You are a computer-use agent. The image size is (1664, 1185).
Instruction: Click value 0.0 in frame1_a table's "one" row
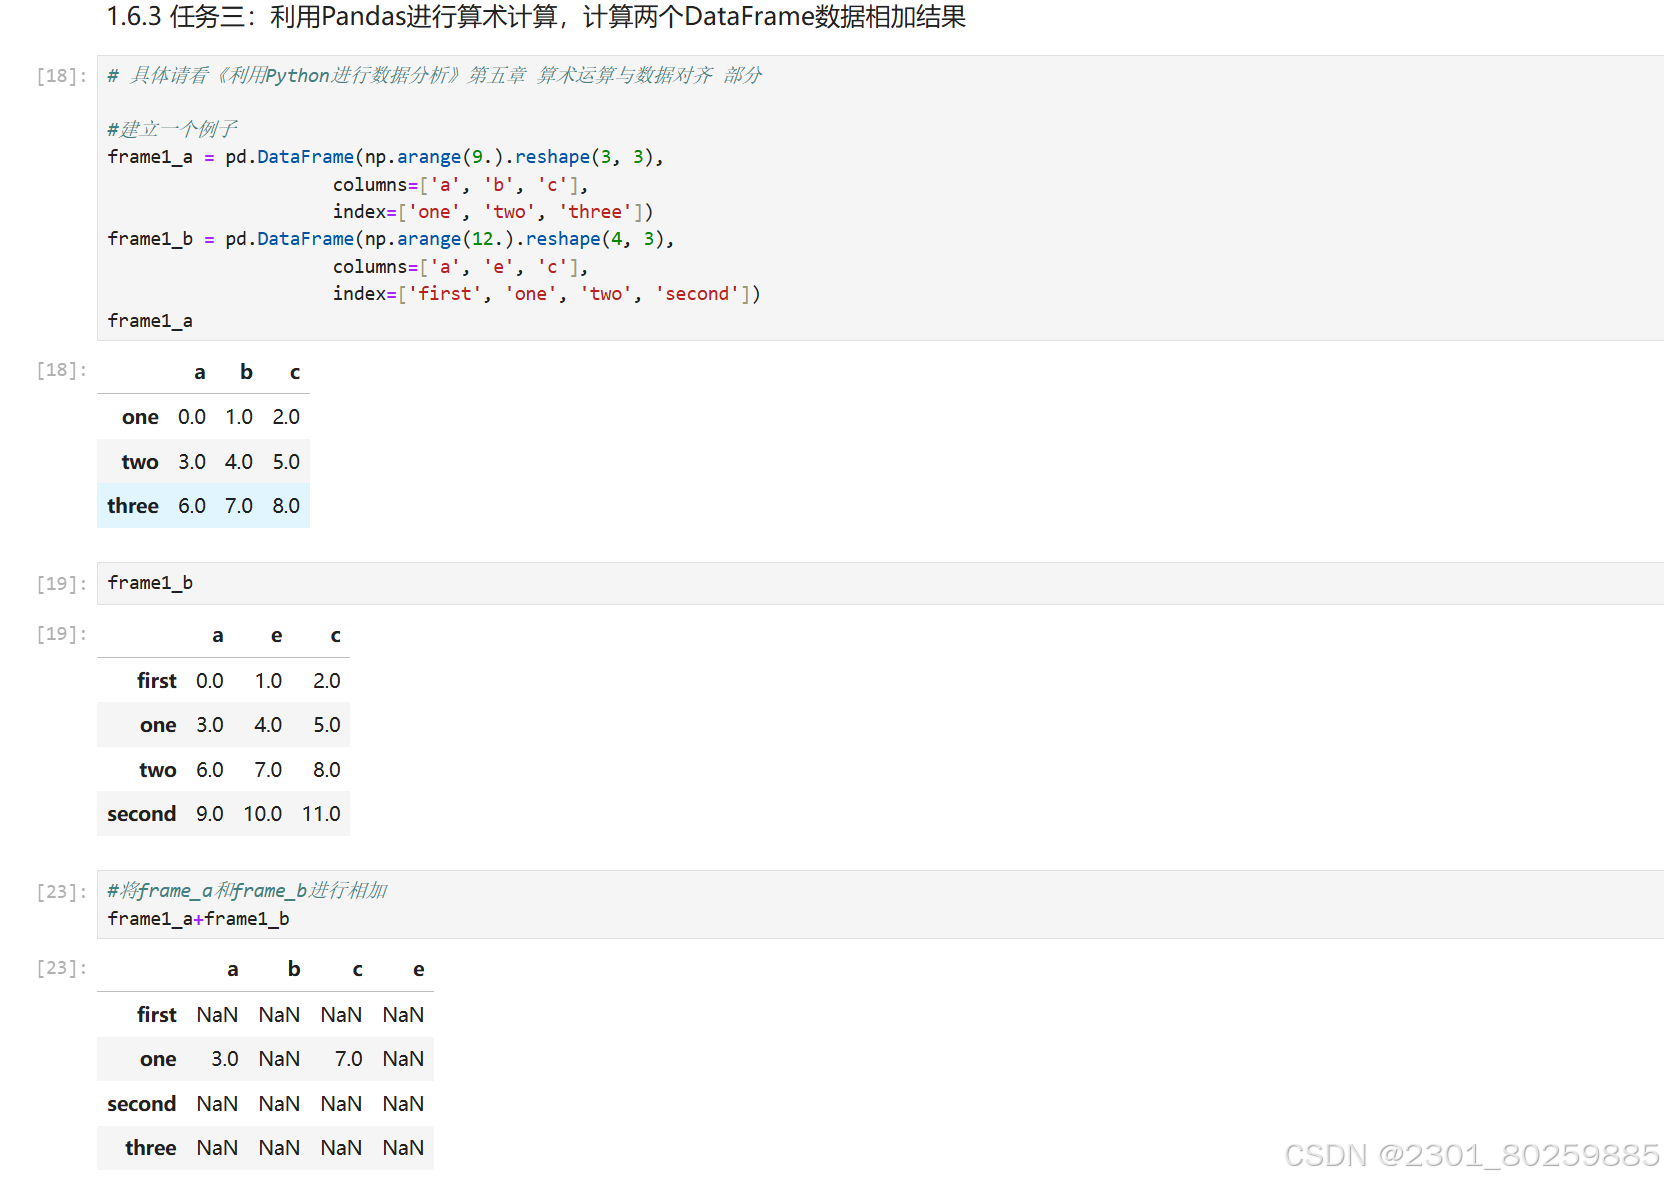click(192, 417)
